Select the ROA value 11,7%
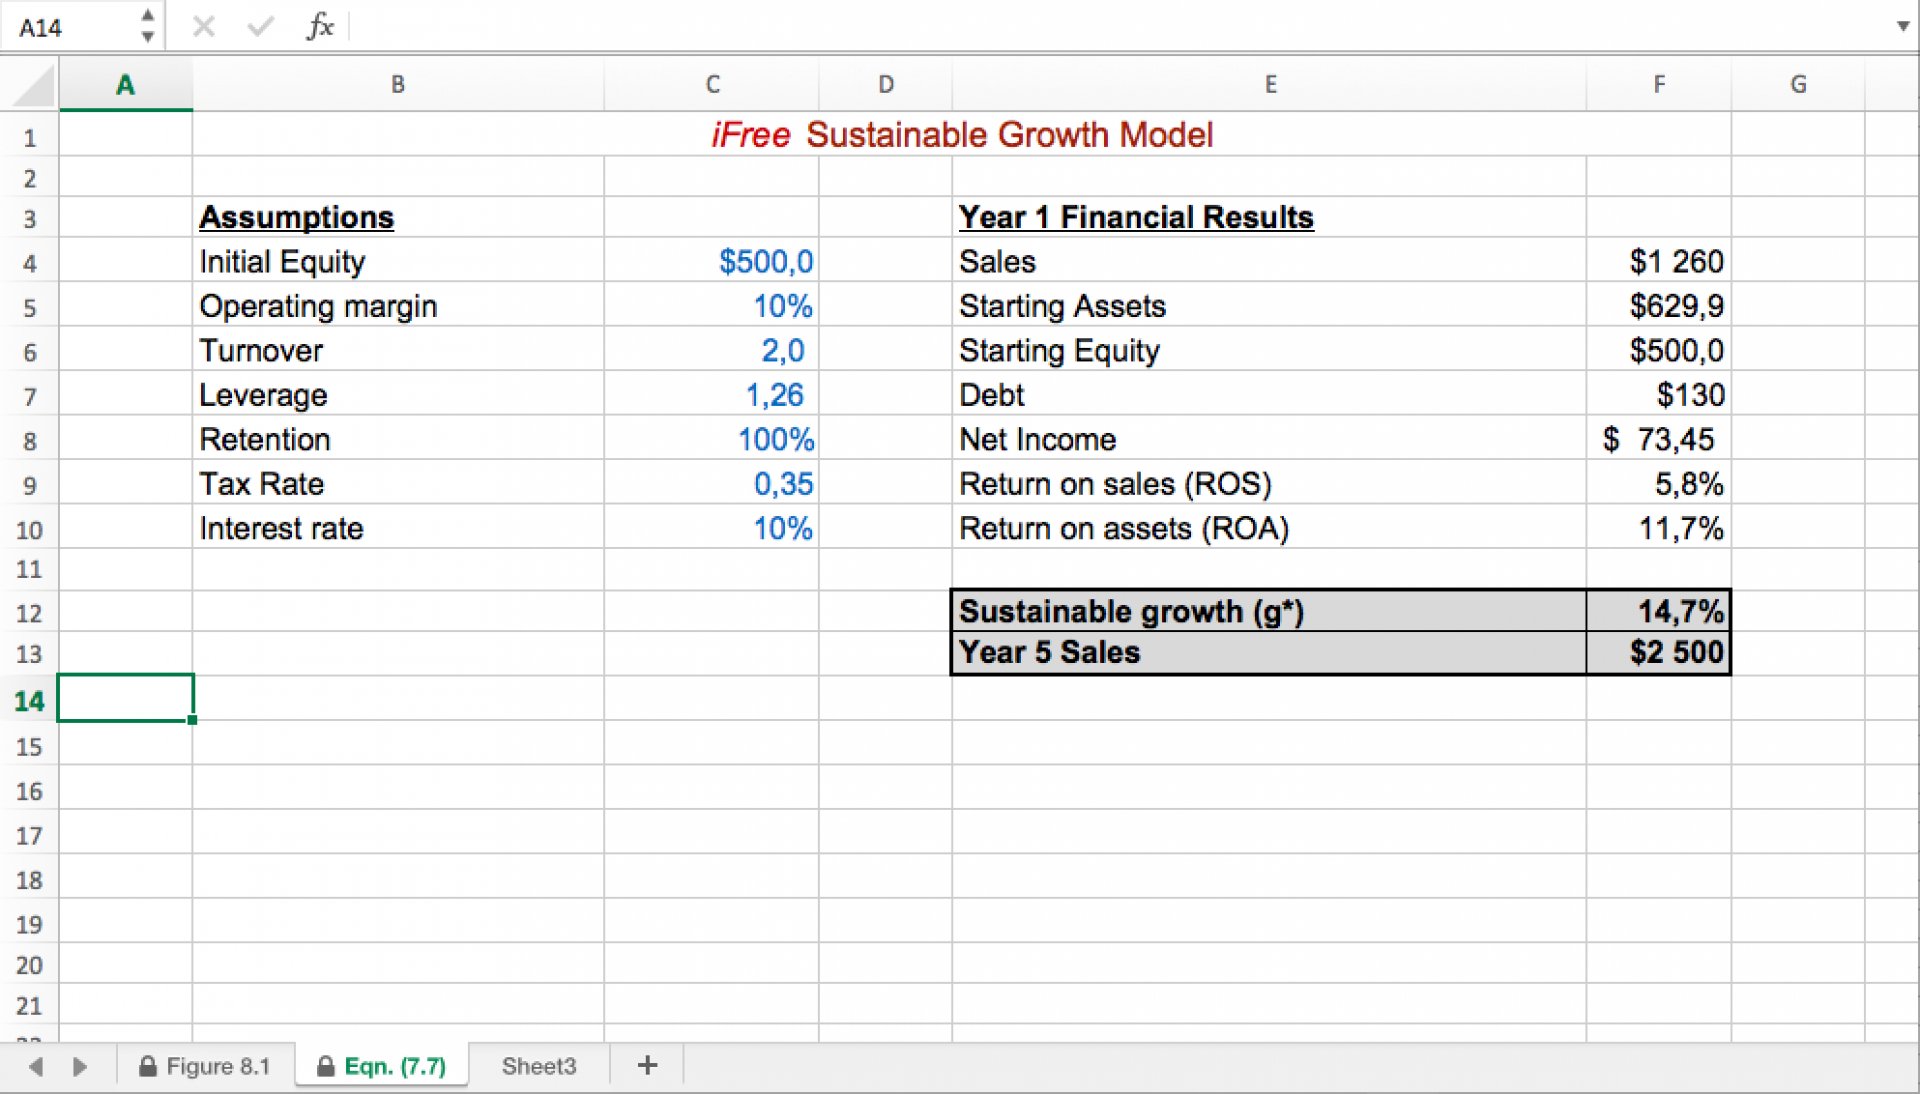The height and width of the screenshot is (1094, 1920). click(x=1659, y=527)
